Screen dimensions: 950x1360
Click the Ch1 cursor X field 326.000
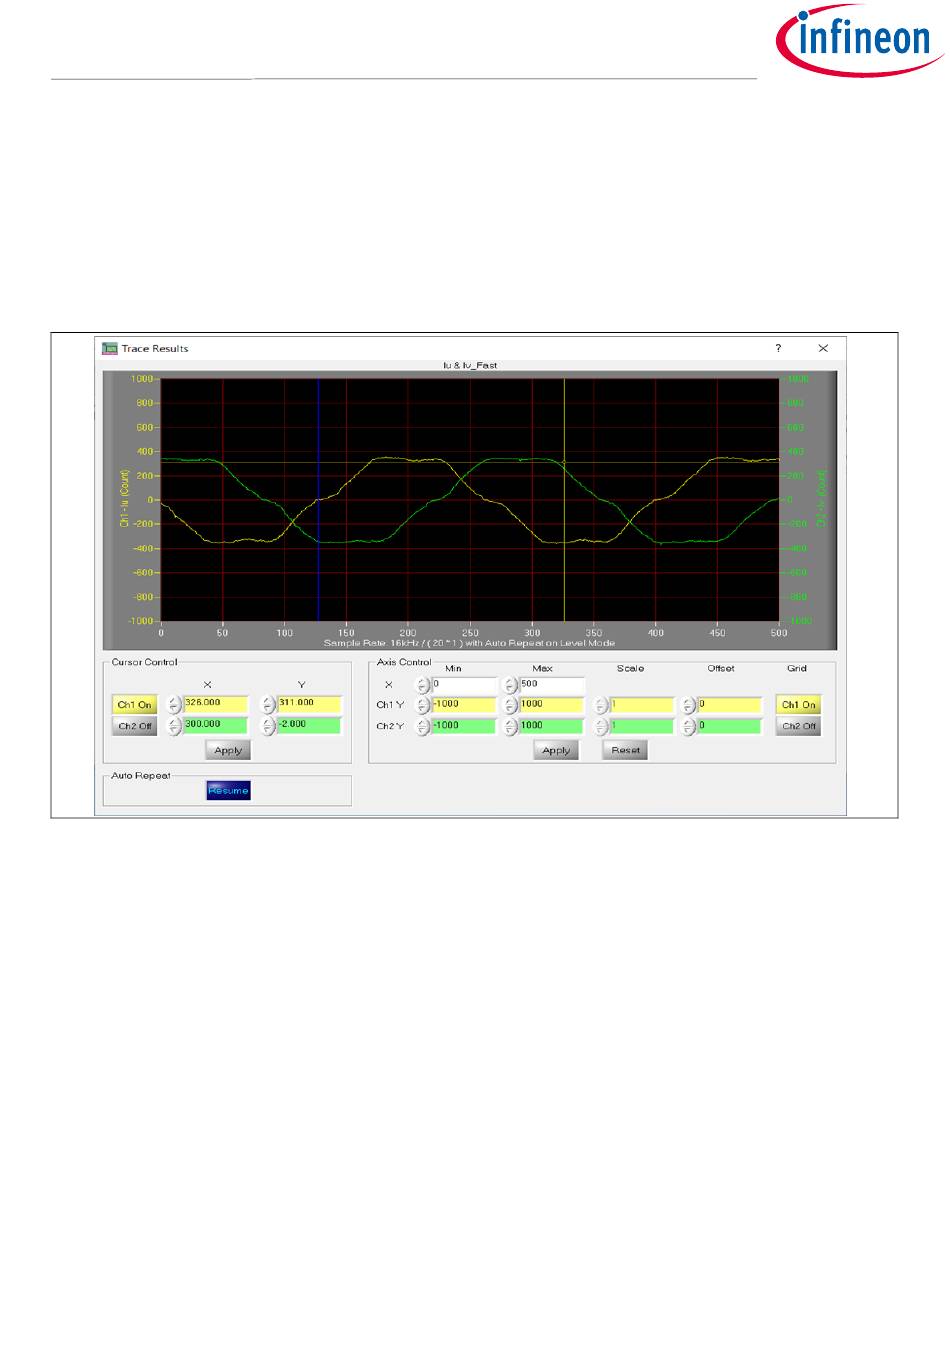click(x=216, y=704)
